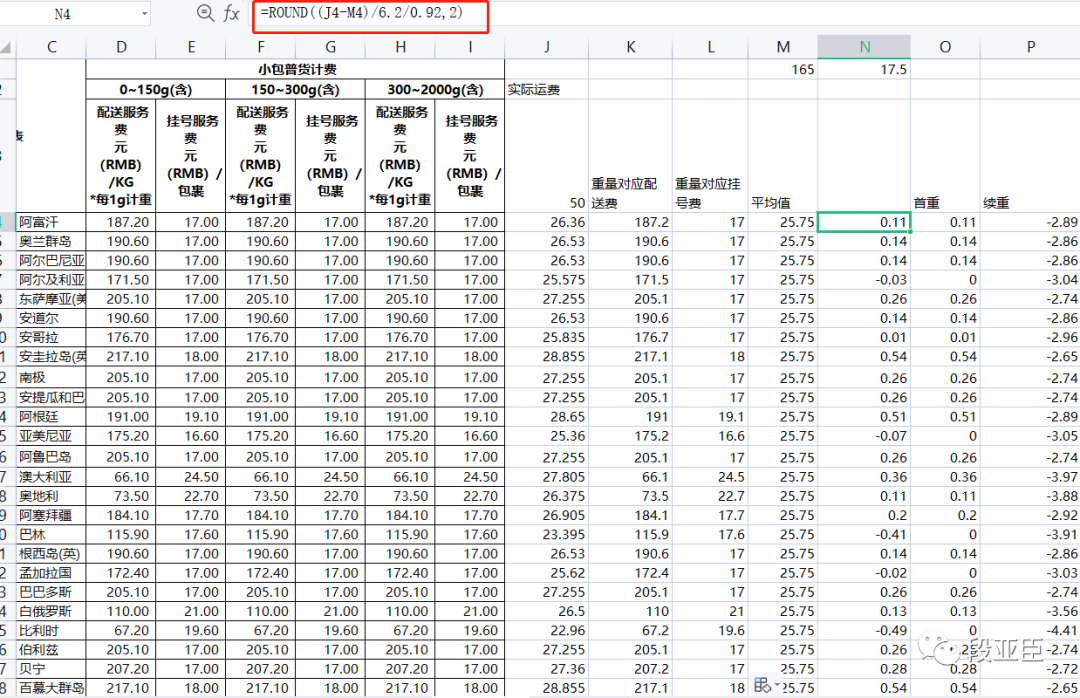1080x698 pixels.
Task: Click the 小包普货计费 merged header cell
Action: click(295, 69)
